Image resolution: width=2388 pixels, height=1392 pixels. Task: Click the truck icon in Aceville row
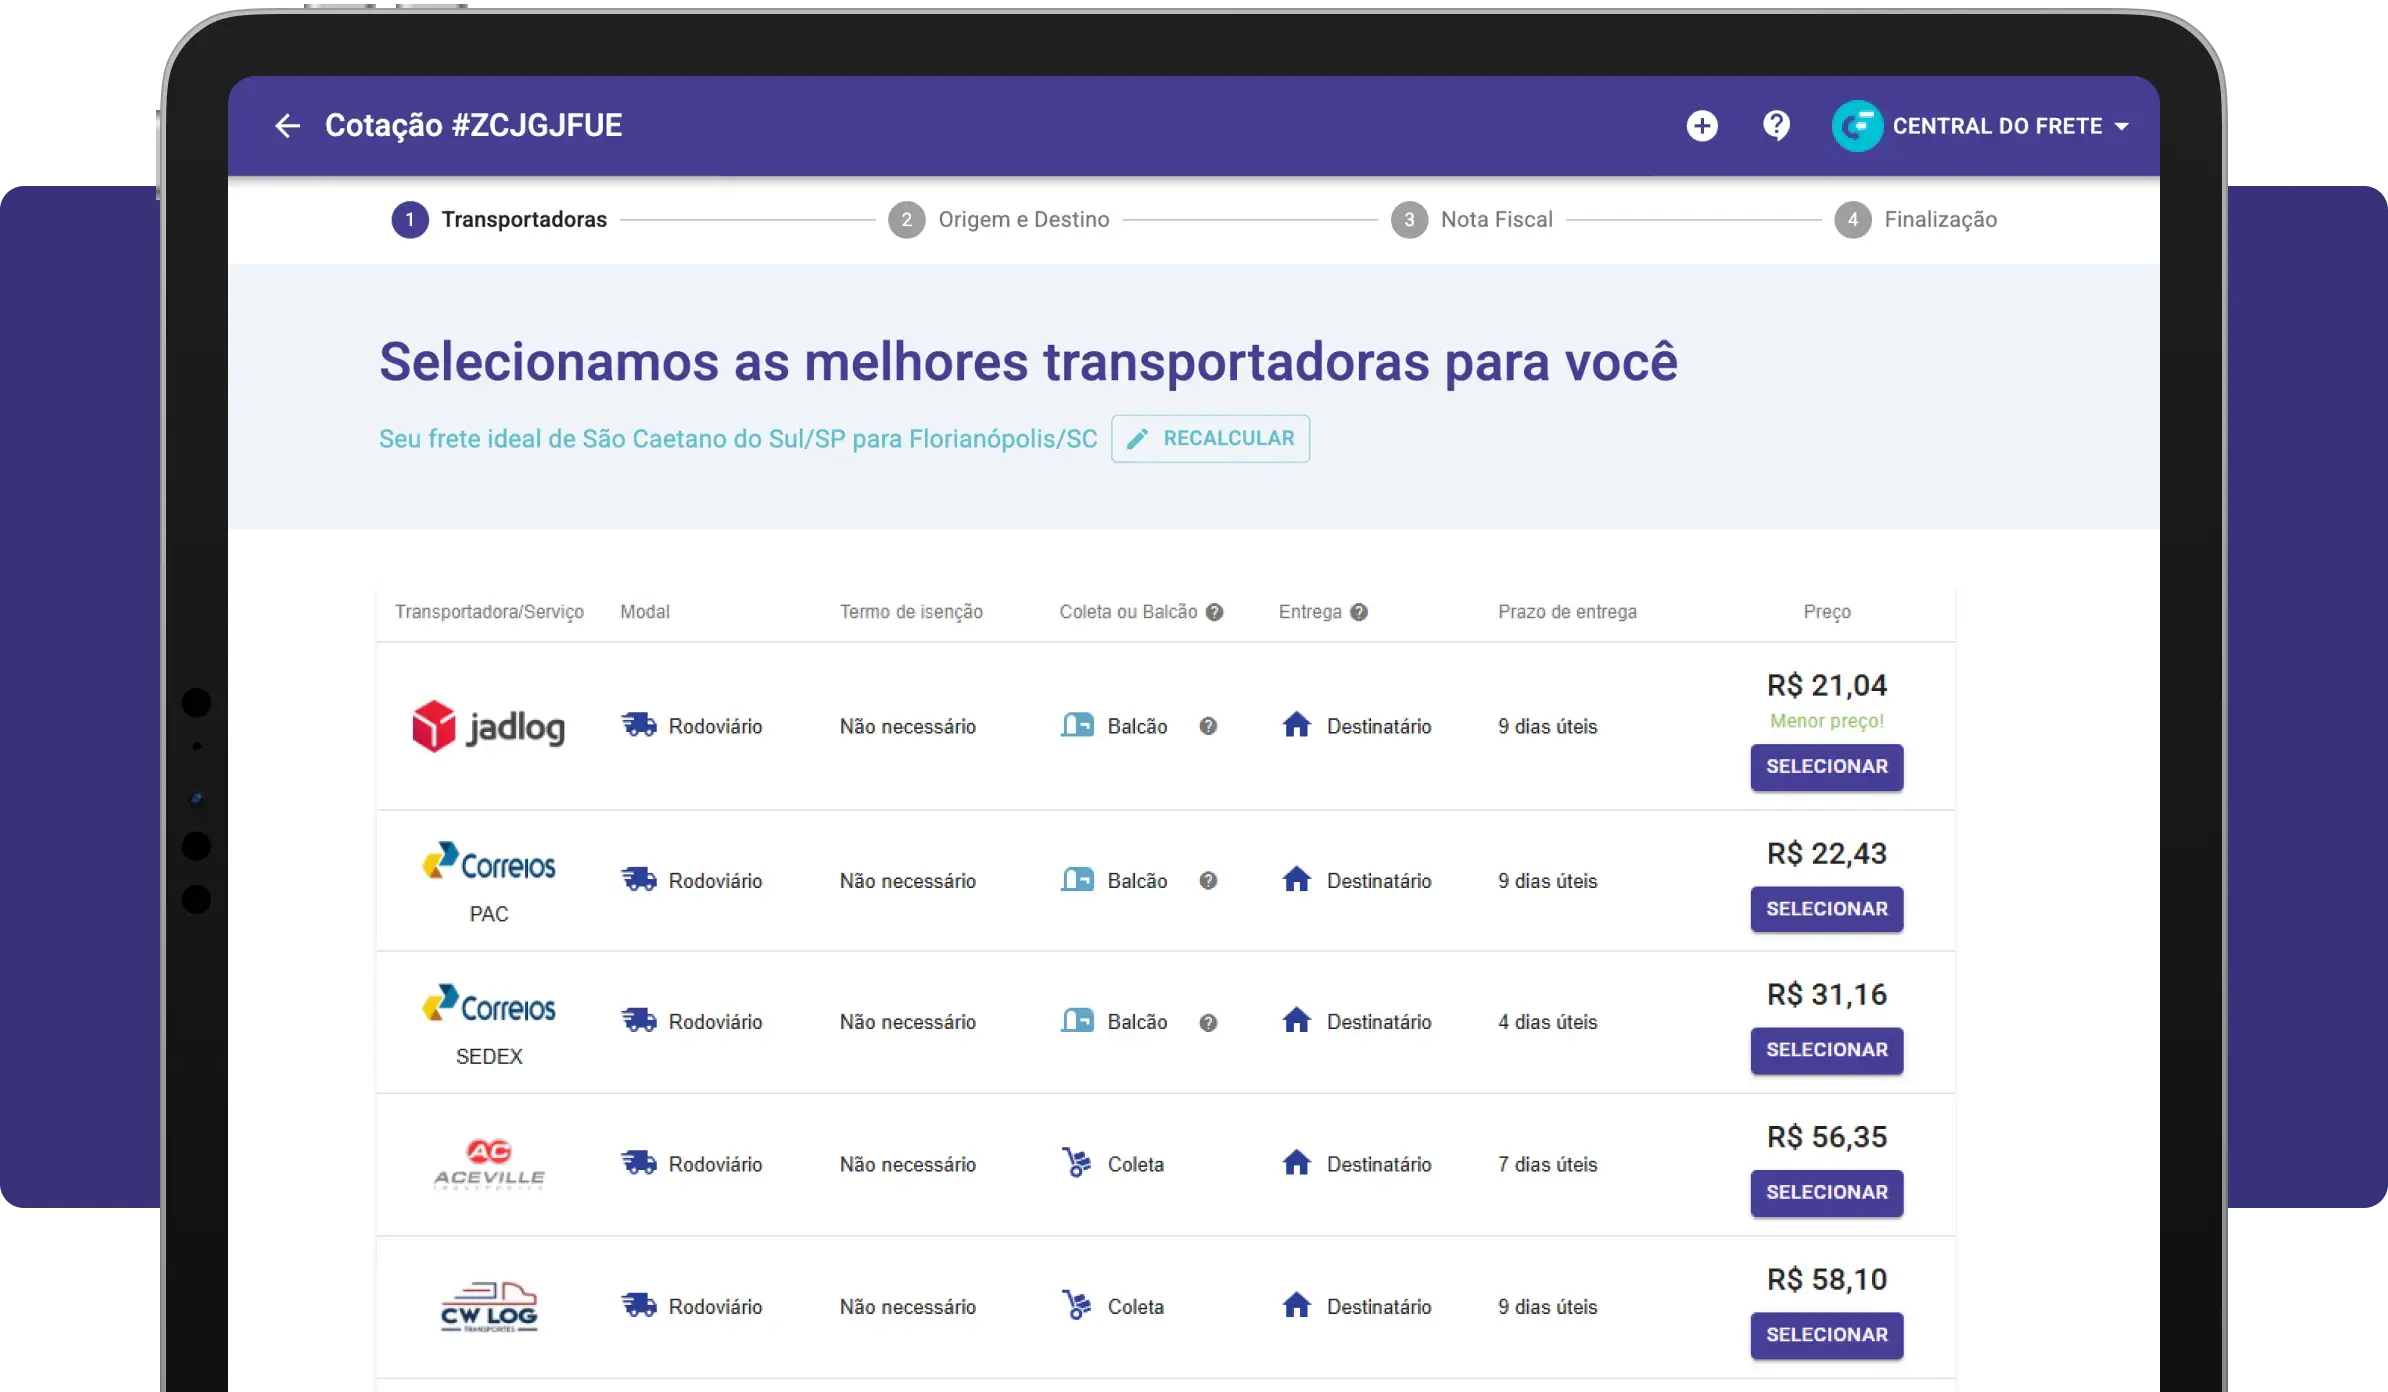(x=639, y=1163)
